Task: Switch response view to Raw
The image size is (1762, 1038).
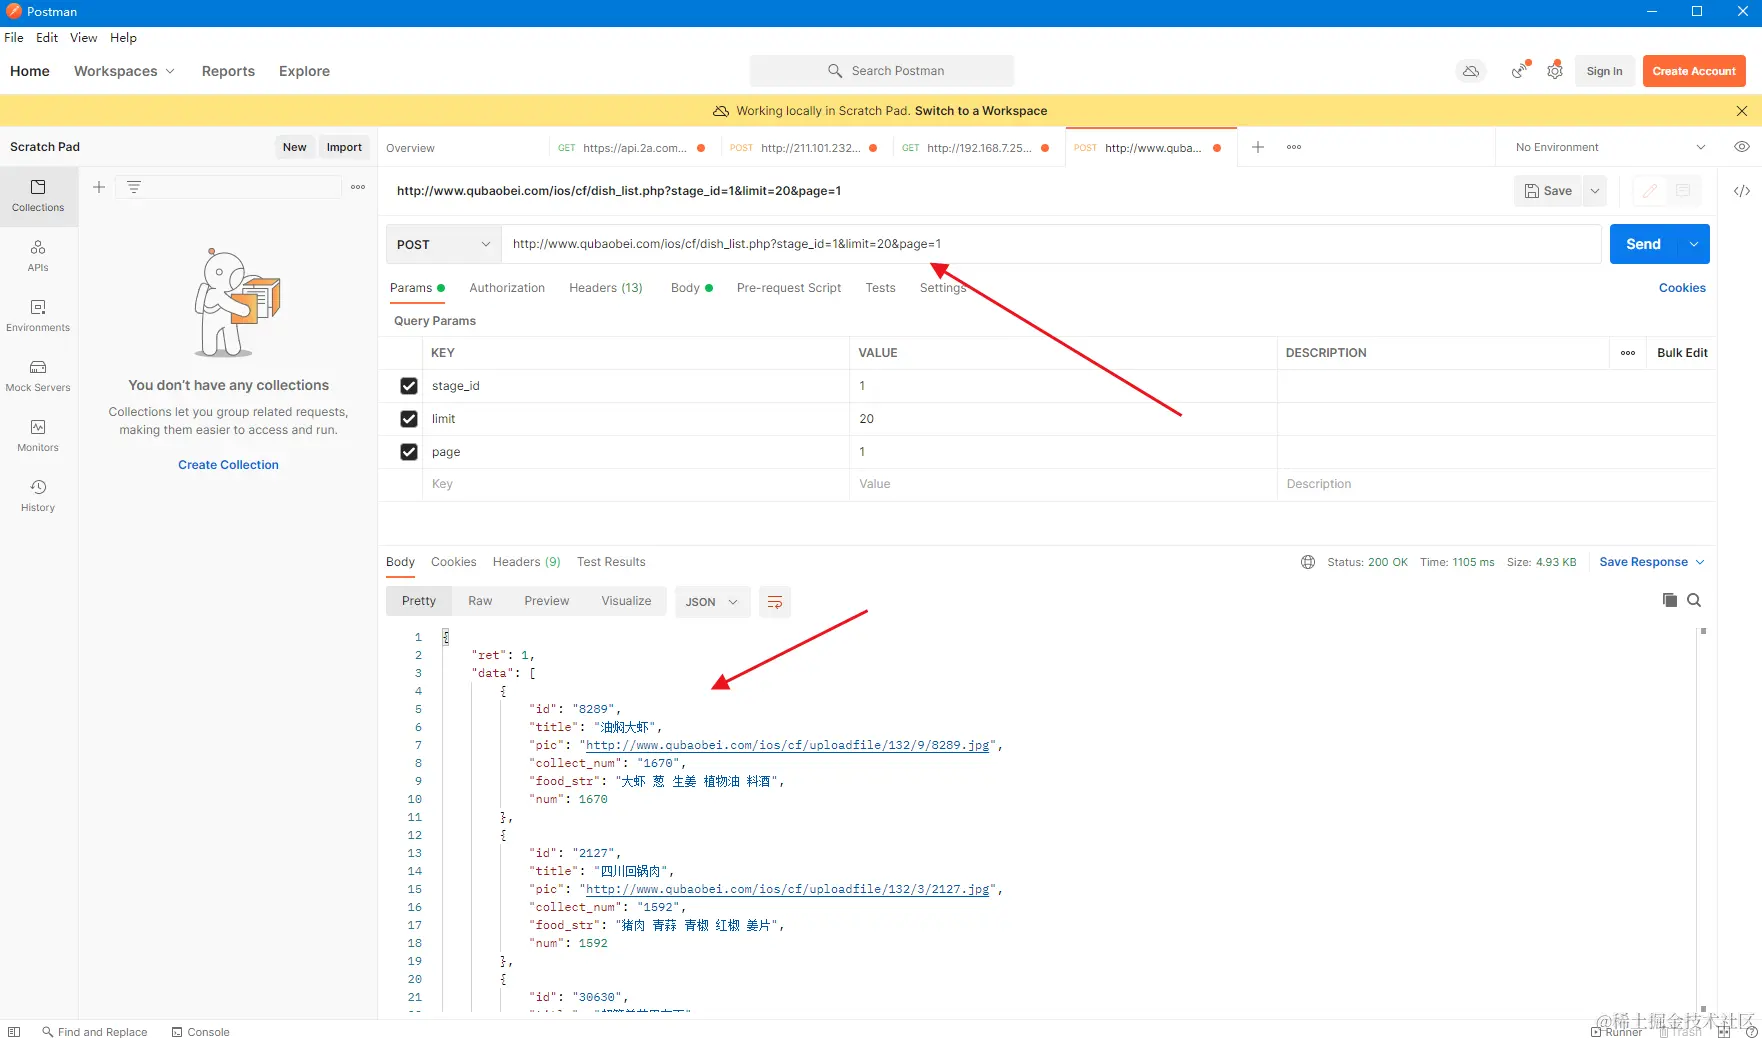Action: [480, 601]
